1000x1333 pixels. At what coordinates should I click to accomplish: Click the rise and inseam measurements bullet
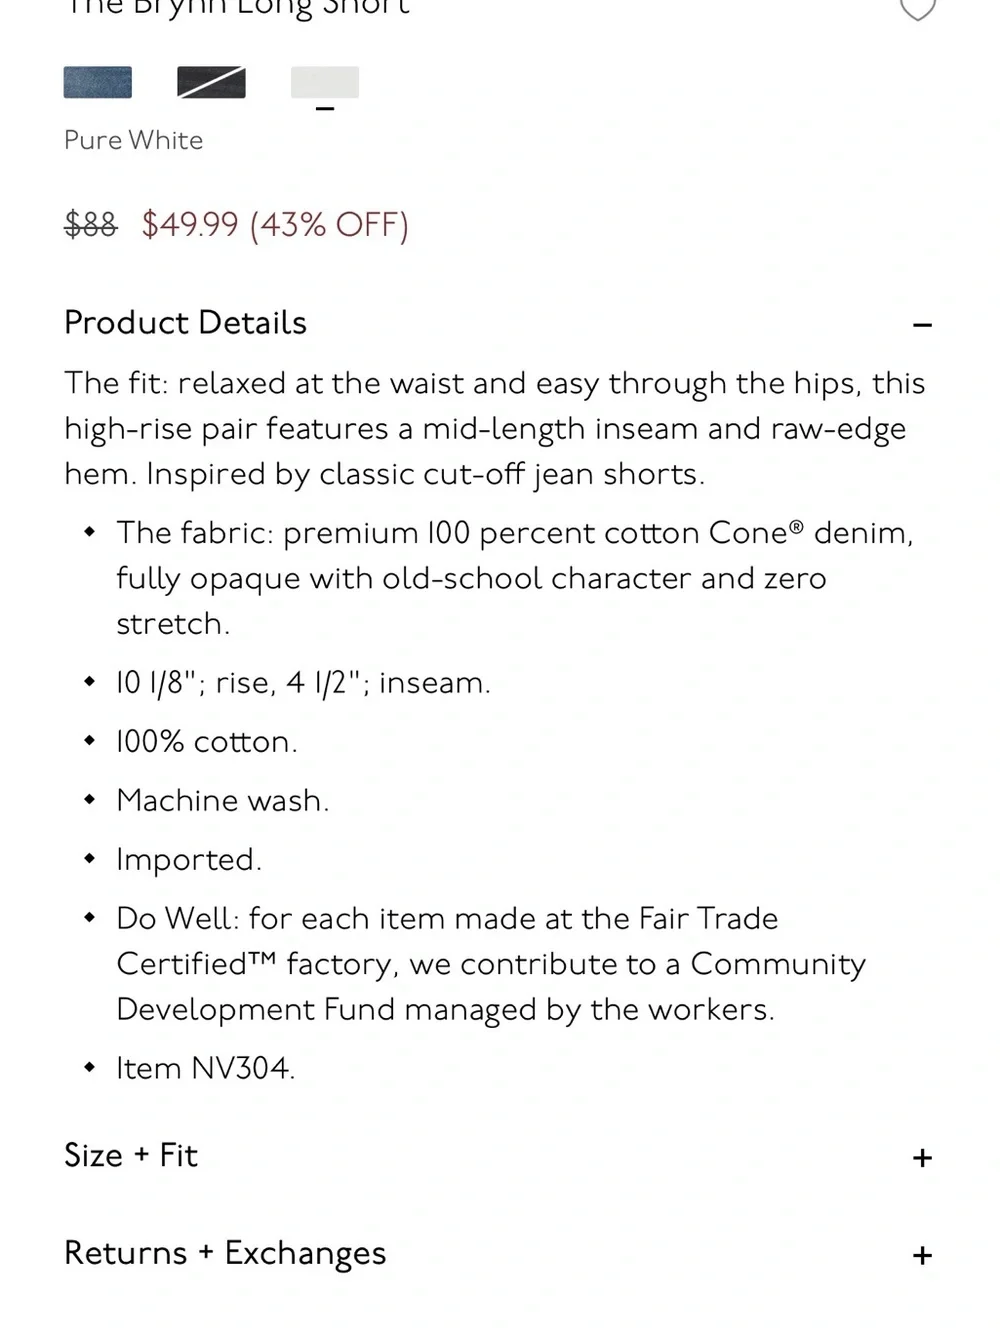pos(303,683)
